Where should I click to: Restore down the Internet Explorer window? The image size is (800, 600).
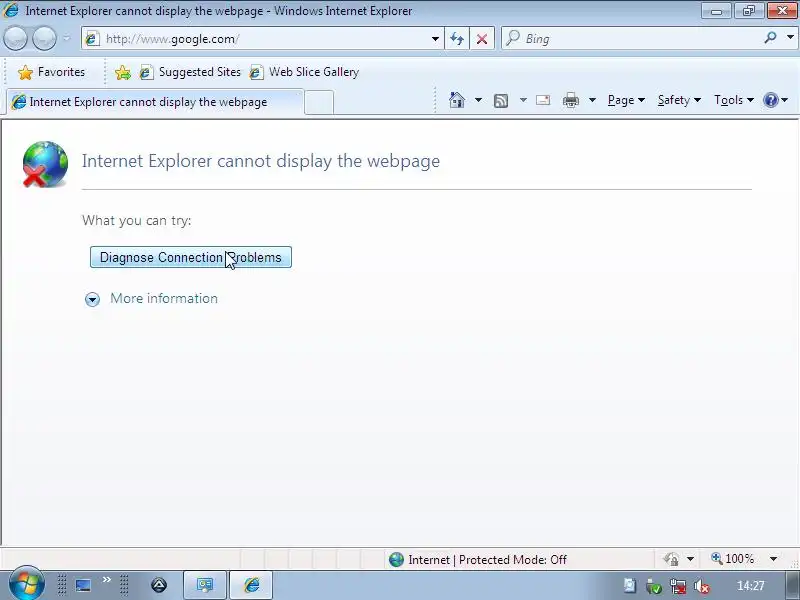(748, 11)
